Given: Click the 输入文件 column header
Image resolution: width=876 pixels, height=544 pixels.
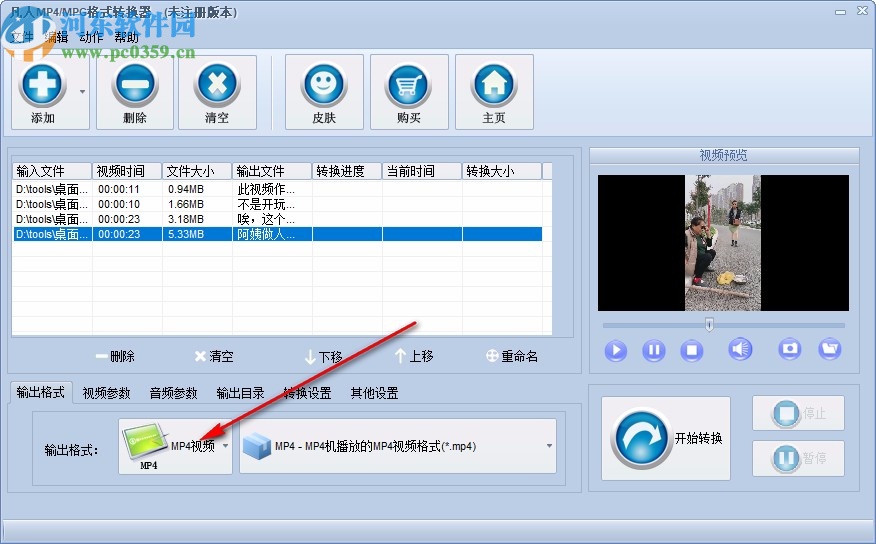Looking at the screenshot, I should coord(52,171).
